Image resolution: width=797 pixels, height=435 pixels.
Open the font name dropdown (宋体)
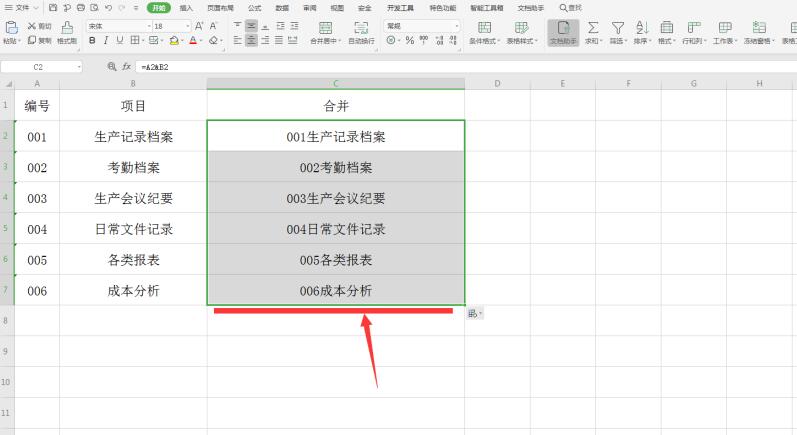click(149, 26)
